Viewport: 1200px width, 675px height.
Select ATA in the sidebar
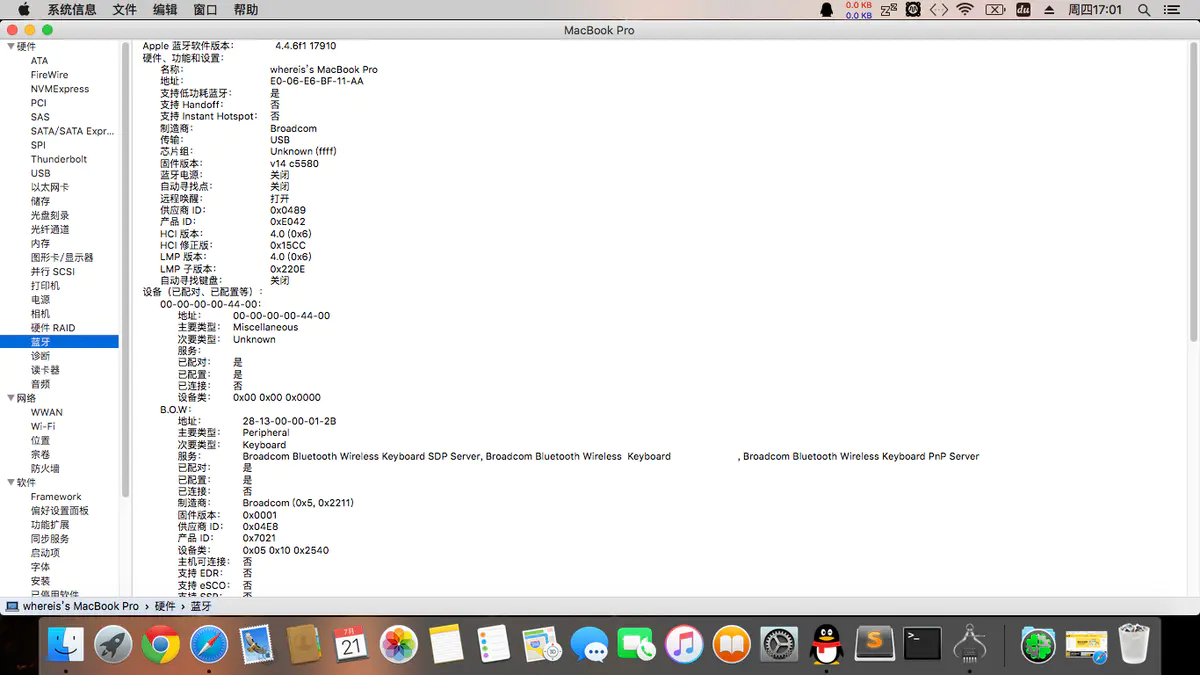[x=39, y=61]
